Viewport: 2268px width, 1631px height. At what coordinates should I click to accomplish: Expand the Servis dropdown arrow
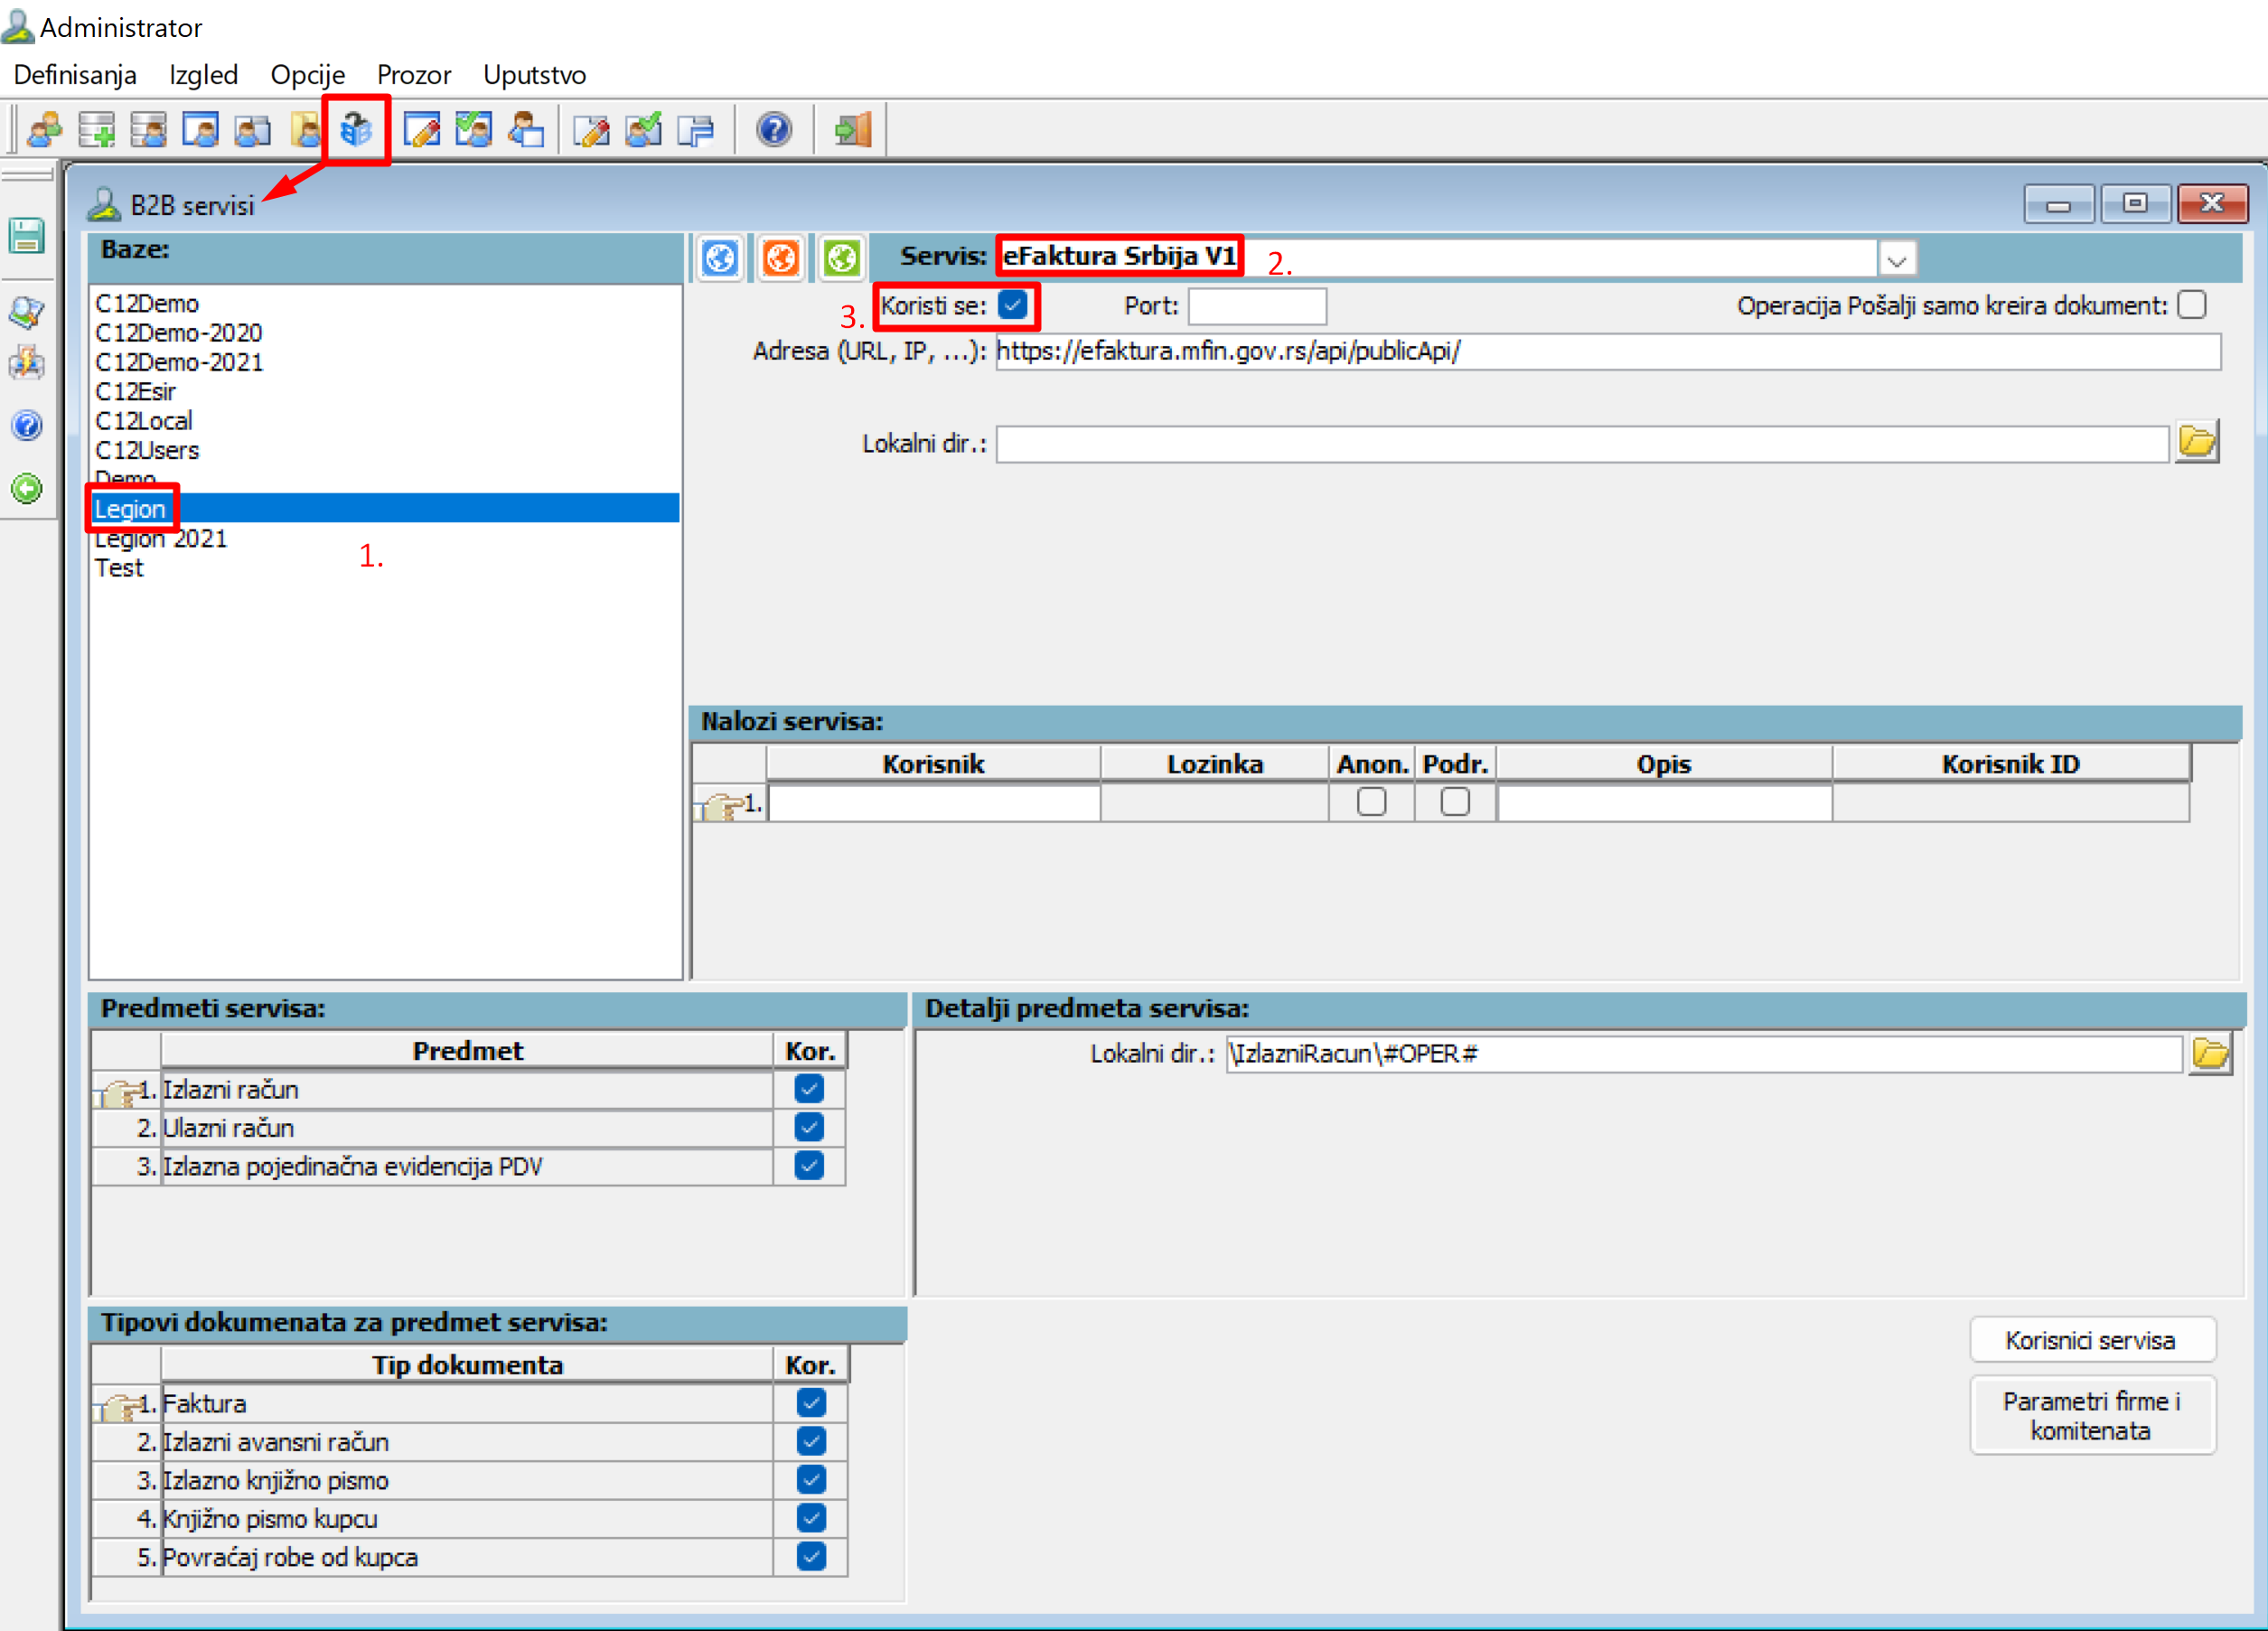point(1896,260)
